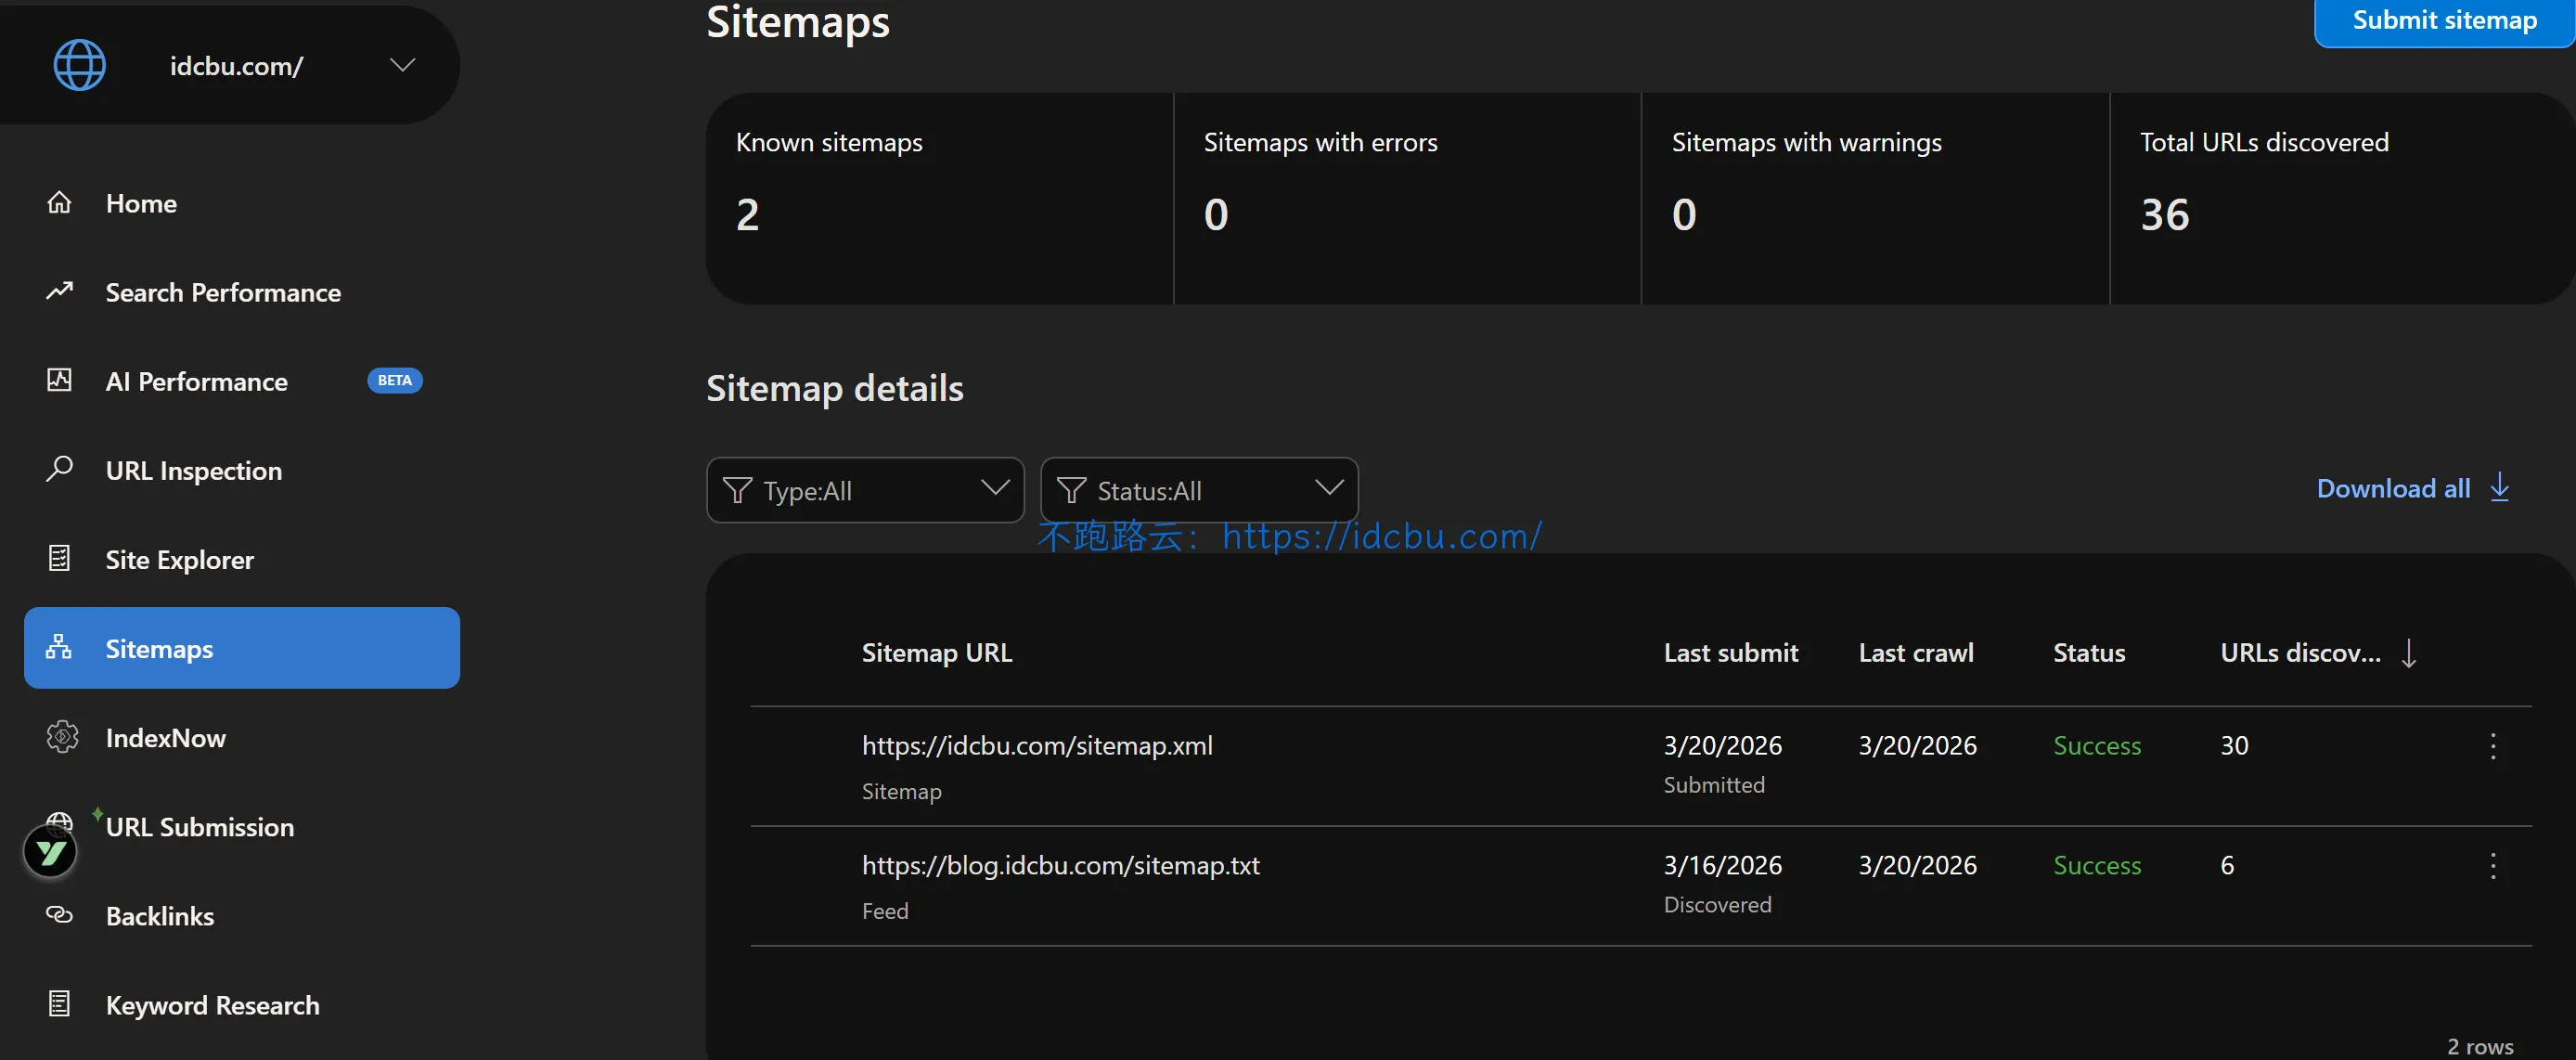
Task: Click the Download all arrow icon
Action: click(x=2499, y=488)
